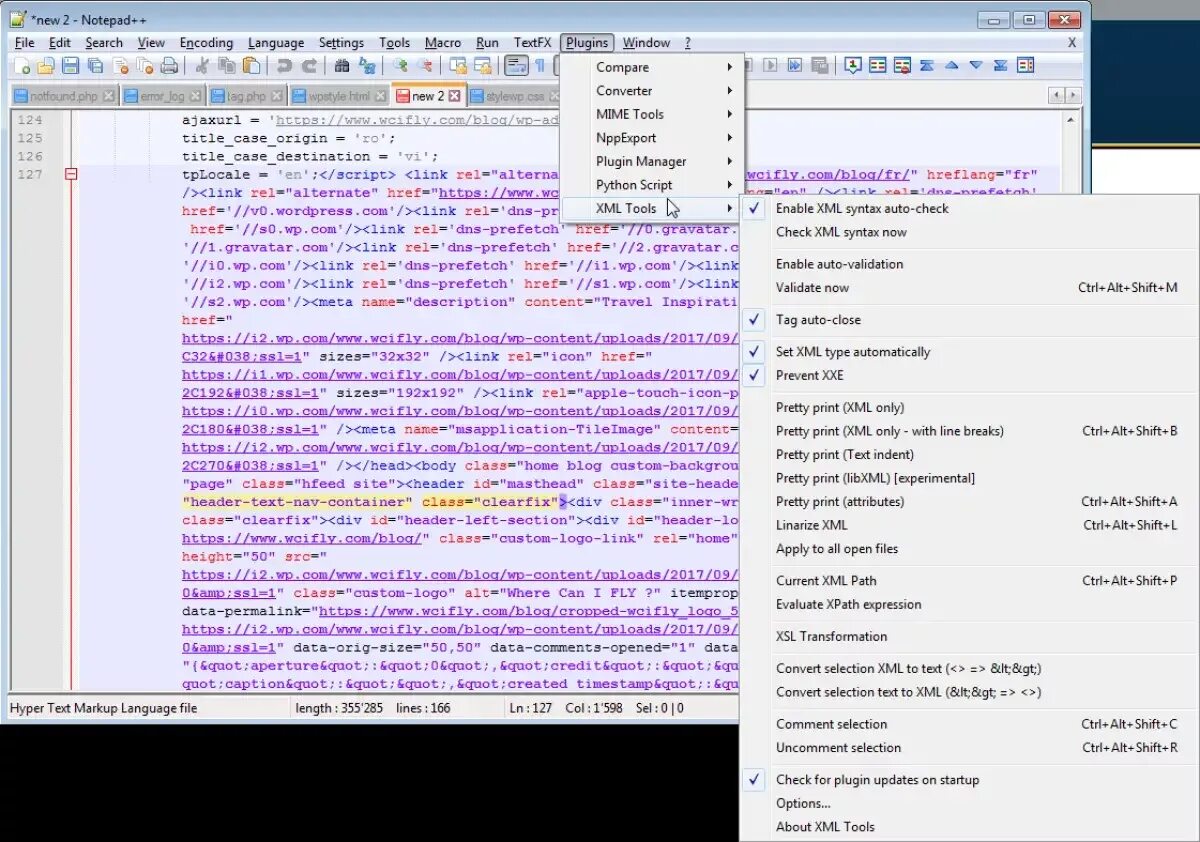Screen dimensions: 1200x842
Task: Jump to last difference icon
Action: click(x=1000, y=66)
